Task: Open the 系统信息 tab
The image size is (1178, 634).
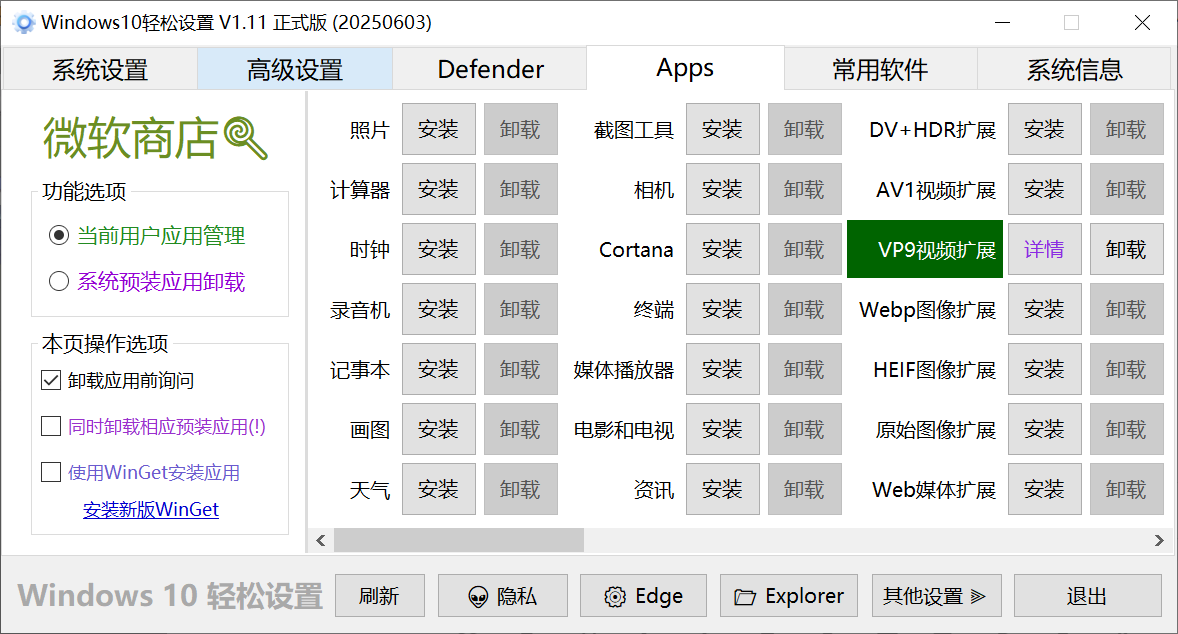Action: coord(1074,70)
